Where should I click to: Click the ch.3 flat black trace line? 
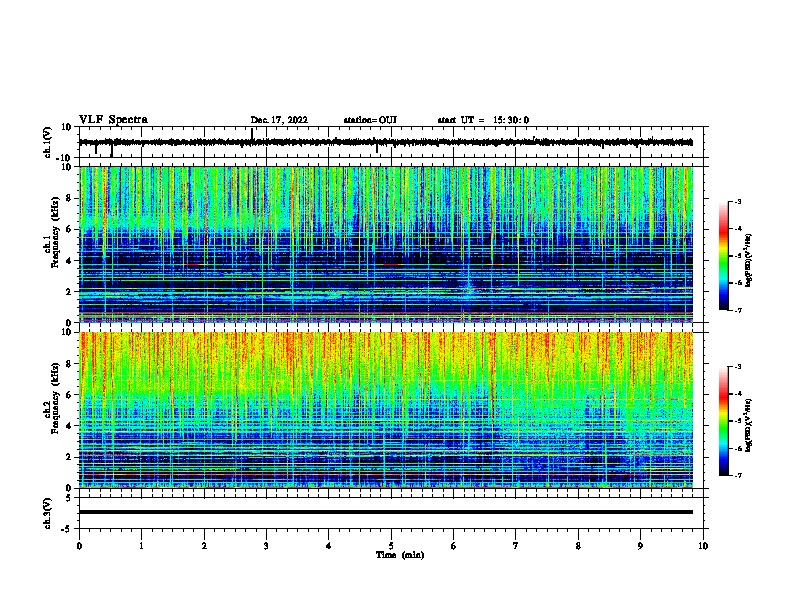tap(386, 512)
